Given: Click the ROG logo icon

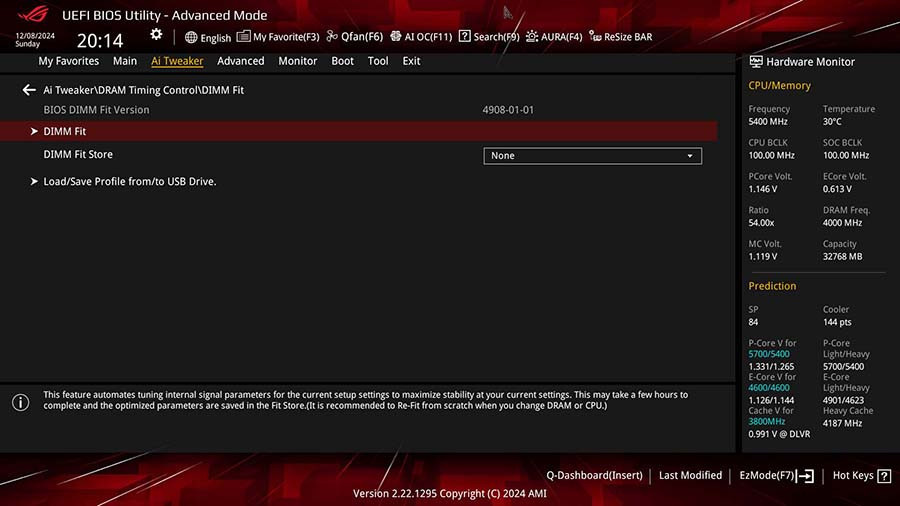Looking at the screenshot, I should coord(33,14).
